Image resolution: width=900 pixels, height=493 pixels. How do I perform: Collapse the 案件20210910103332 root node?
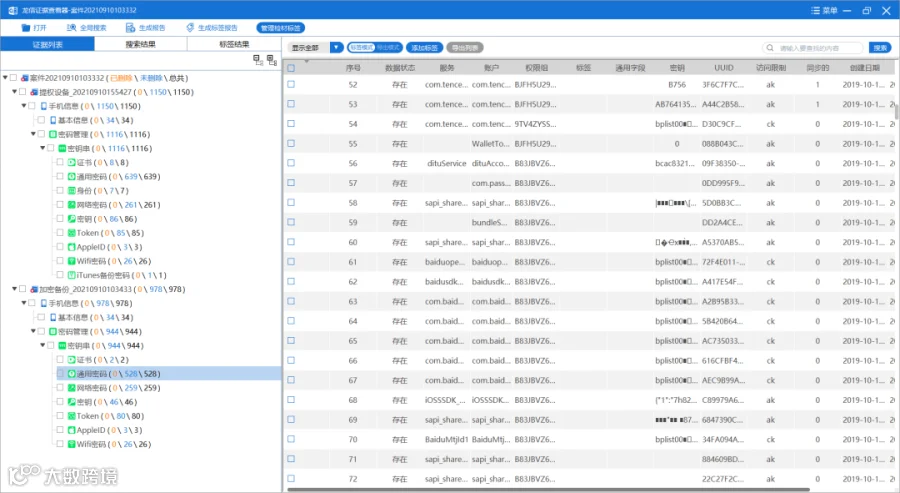pos(5,77)
